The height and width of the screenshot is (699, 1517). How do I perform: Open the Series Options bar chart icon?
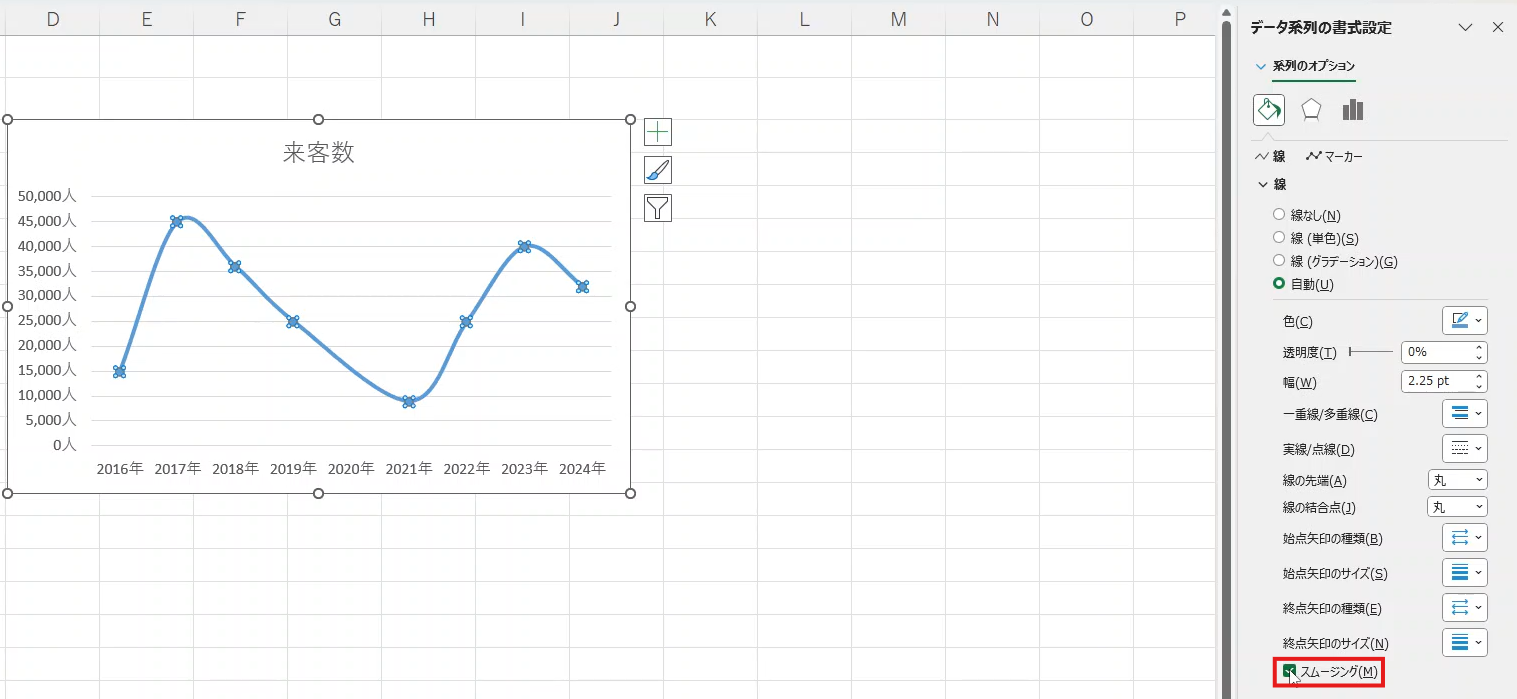pos(1353,110)
